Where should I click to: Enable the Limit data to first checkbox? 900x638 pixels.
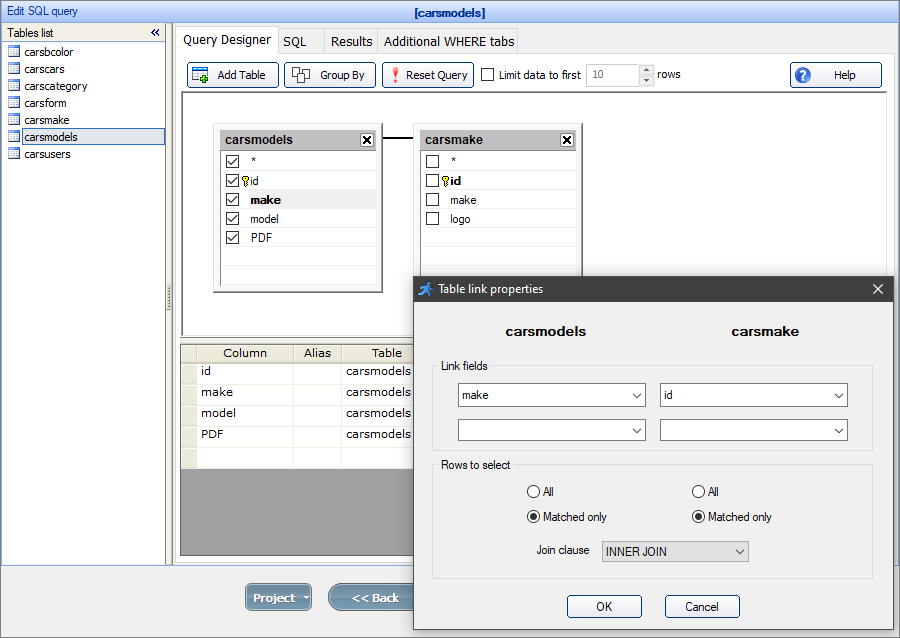click(487, 74)
